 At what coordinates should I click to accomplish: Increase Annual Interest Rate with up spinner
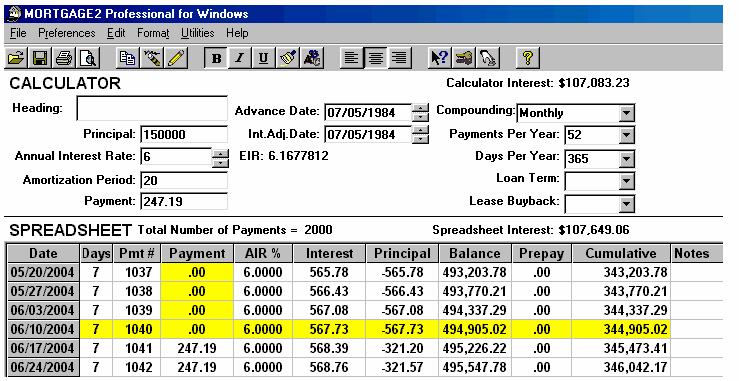[x=221, y=153]
